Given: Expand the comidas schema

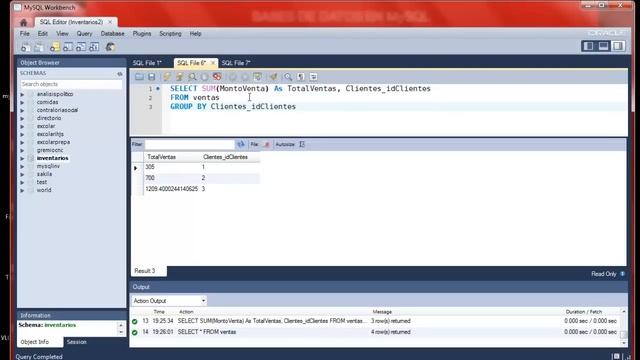Looking at the screenshot, I should (x=22, y=102).
